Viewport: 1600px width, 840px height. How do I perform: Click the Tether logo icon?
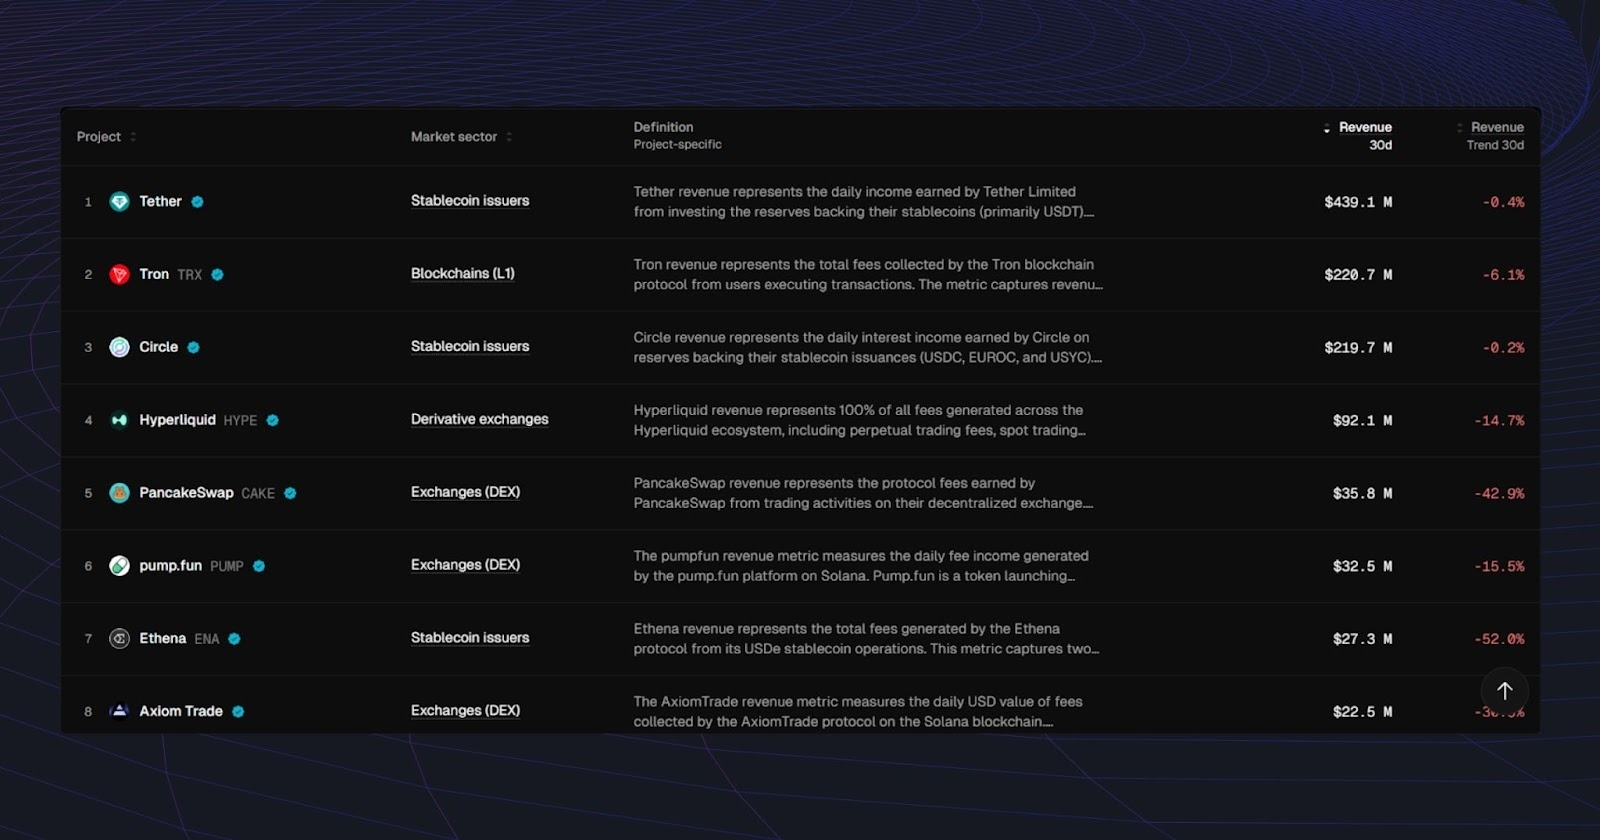pos(119,202)
